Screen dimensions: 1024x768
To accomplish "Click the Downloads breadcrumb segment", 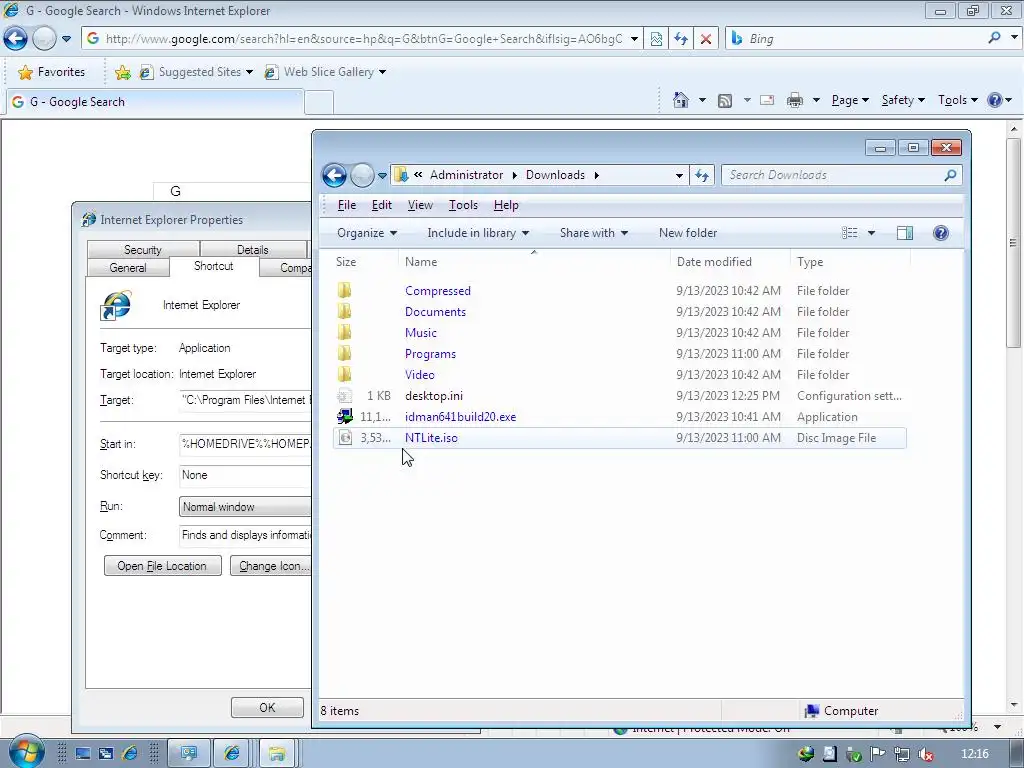I will pos(555,175).
